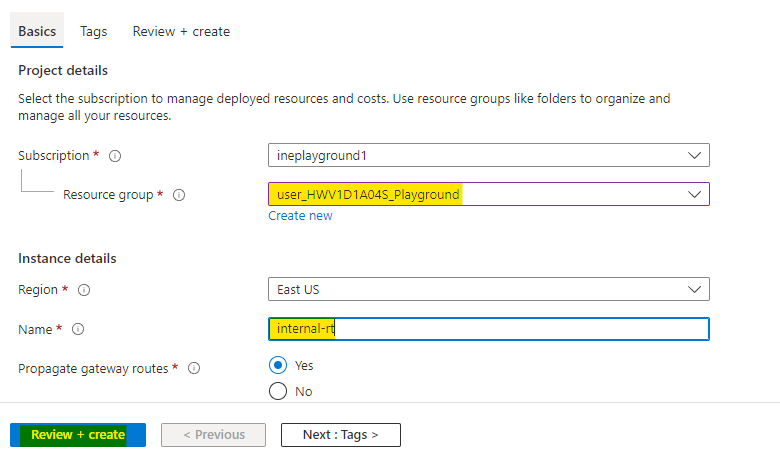Expand the Resource group dropdown

[488, 195]
